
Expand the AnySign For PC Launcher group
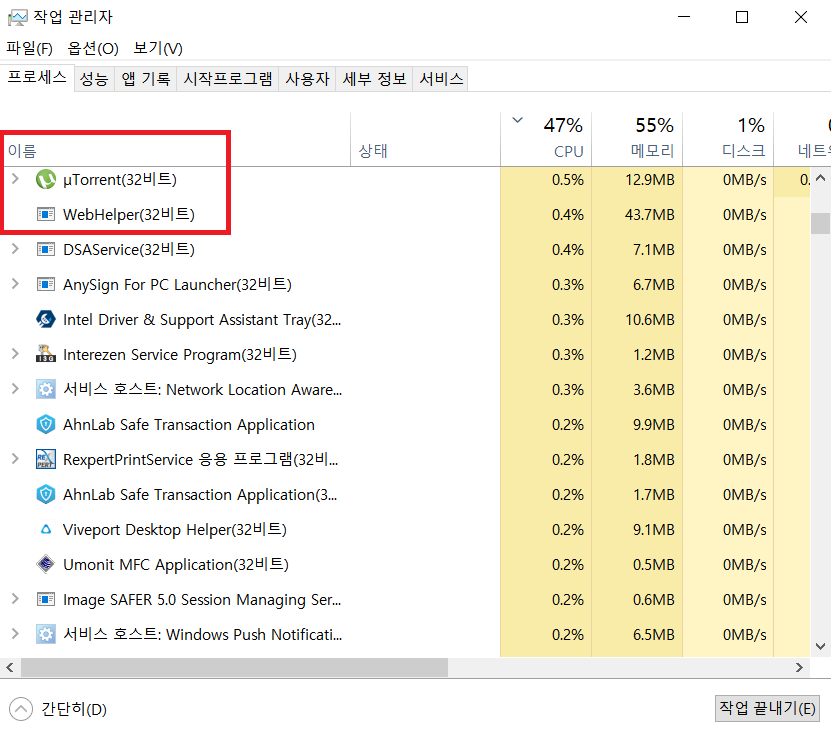15,284
